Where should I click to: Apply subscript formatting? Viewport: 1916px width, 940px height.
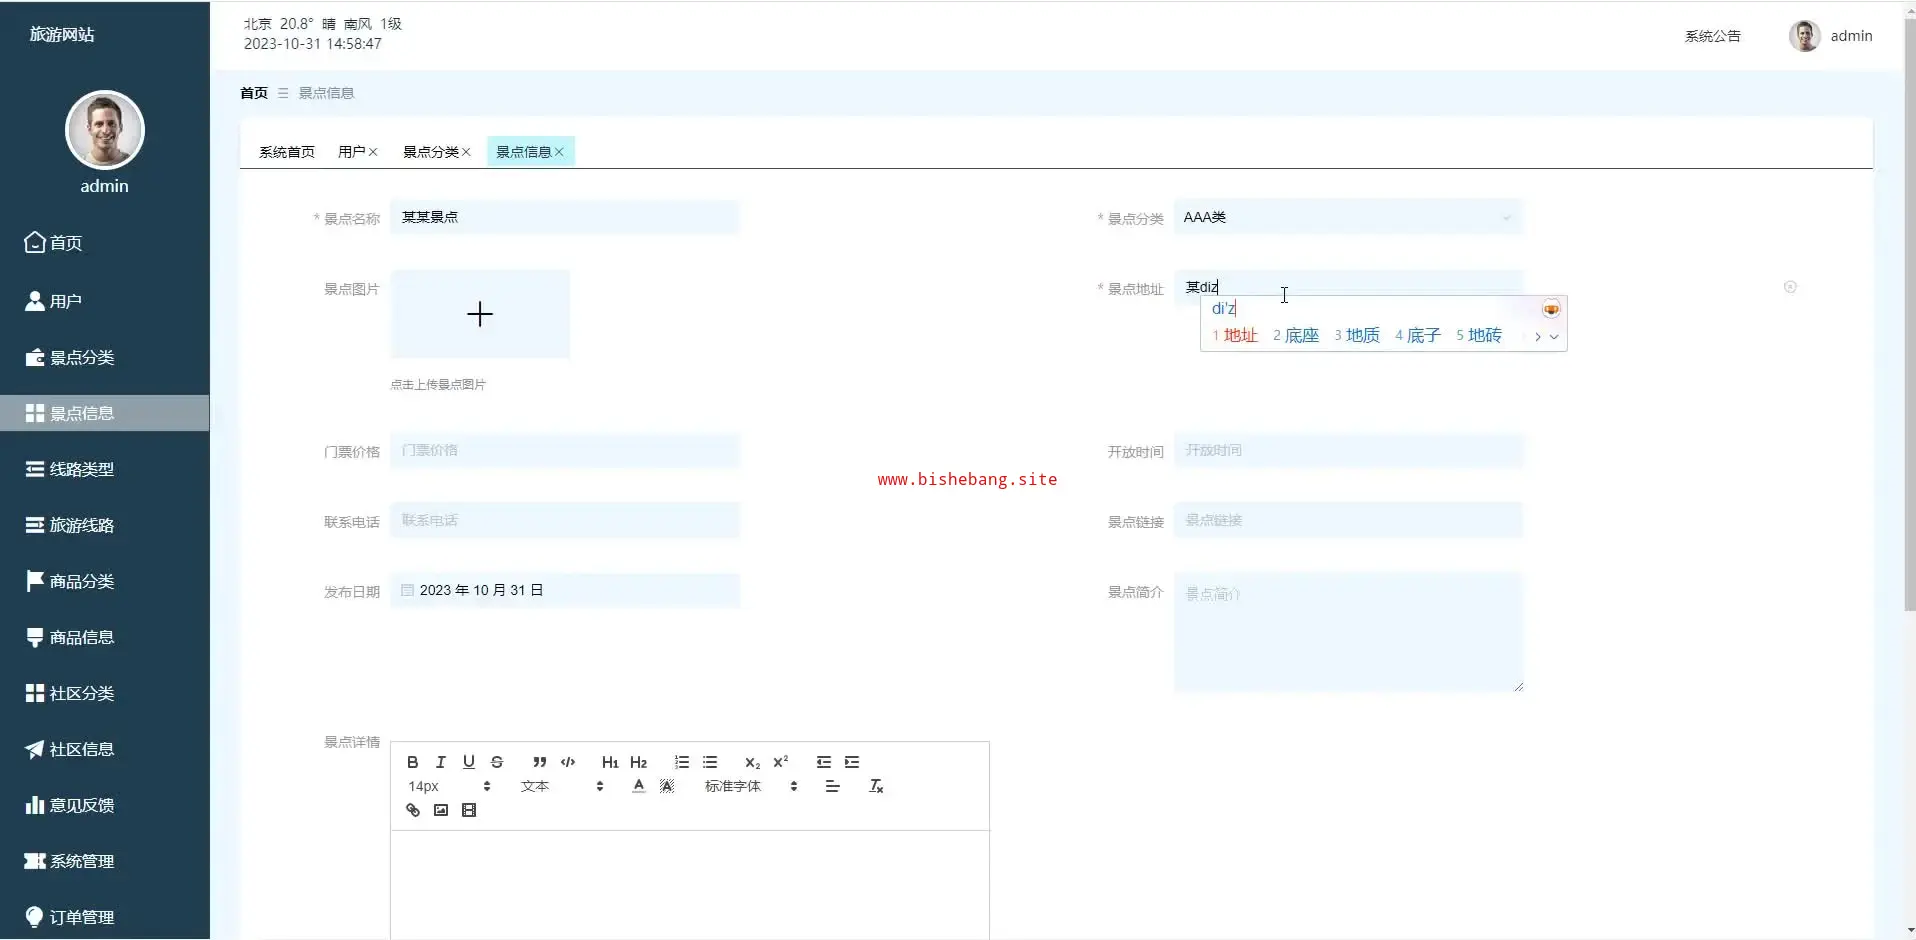pyautogui.click(x=753, y=762)
